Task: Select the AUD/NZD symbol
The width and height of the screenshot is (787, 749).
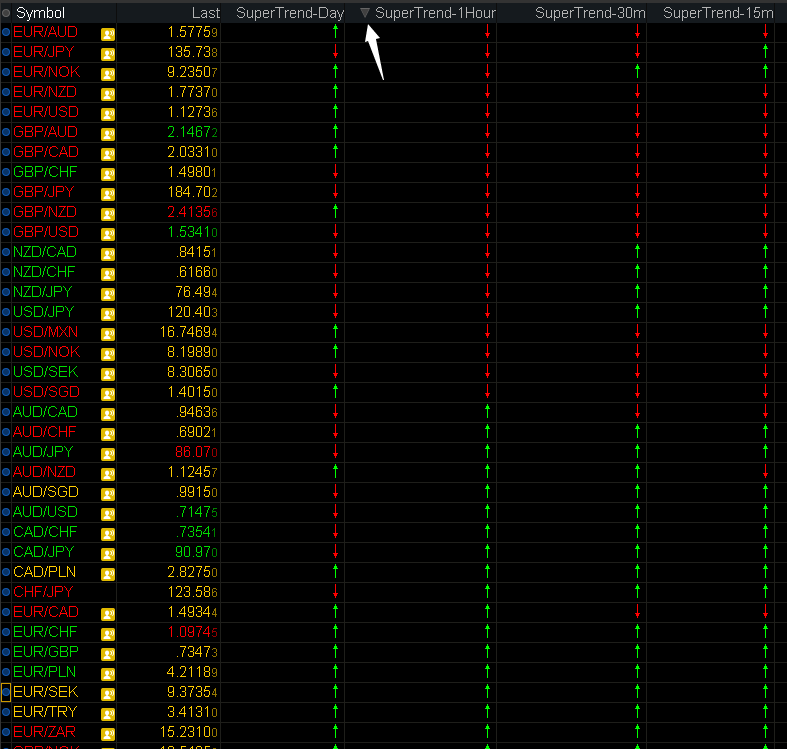Action: (x=44, y=472)
